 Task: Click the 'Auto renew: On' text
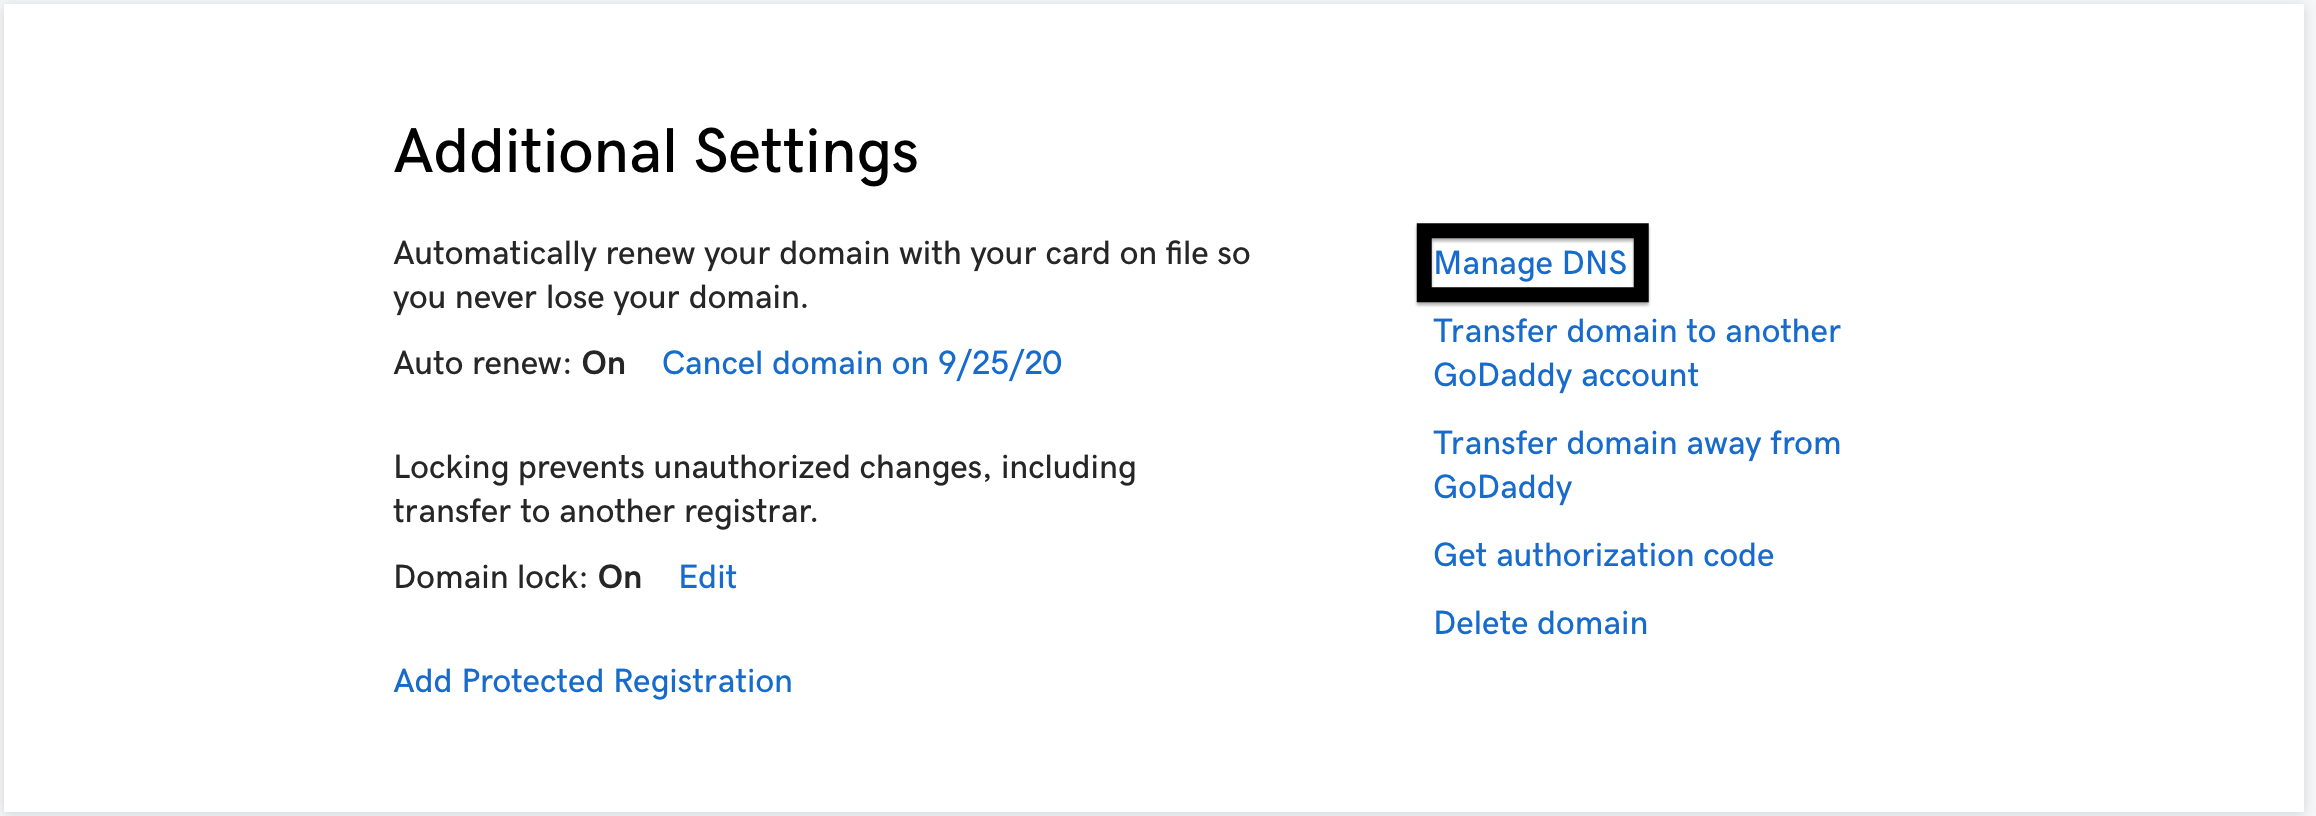[x=509, y=363]
